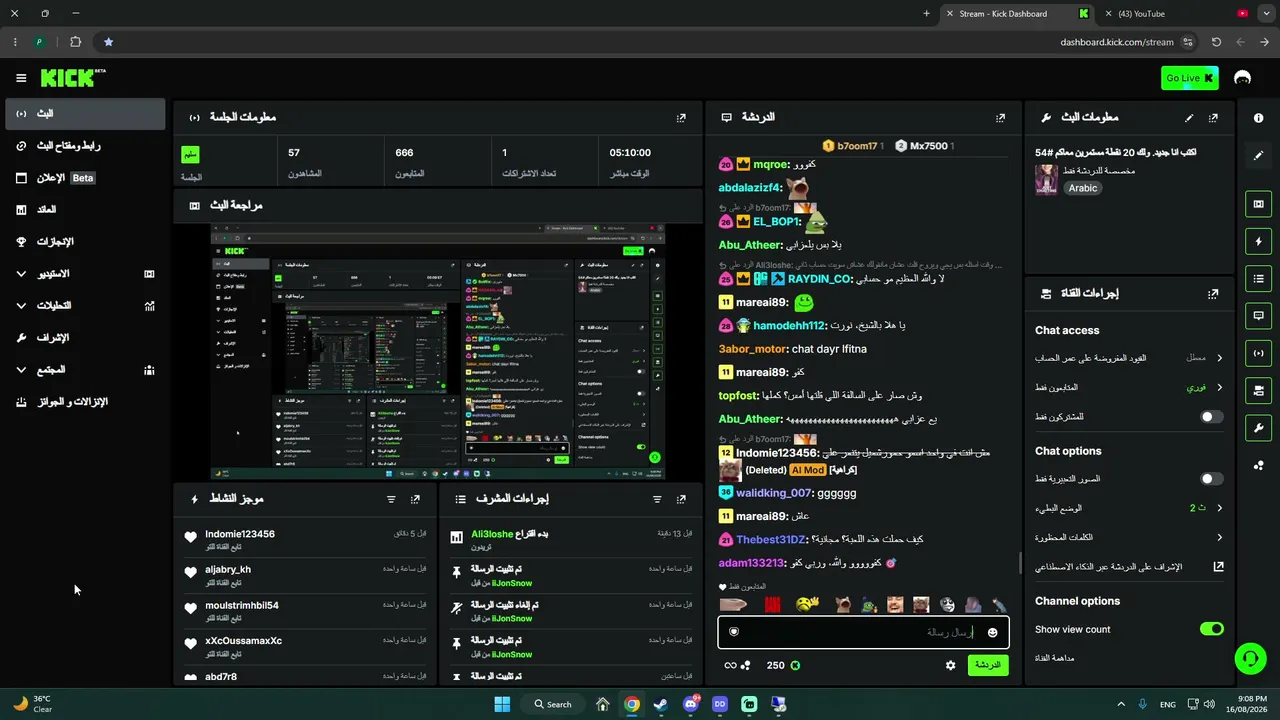1280x720 pixels.
Task: Click the chat identity shield icon in the message box
Action: click(734, 632)
